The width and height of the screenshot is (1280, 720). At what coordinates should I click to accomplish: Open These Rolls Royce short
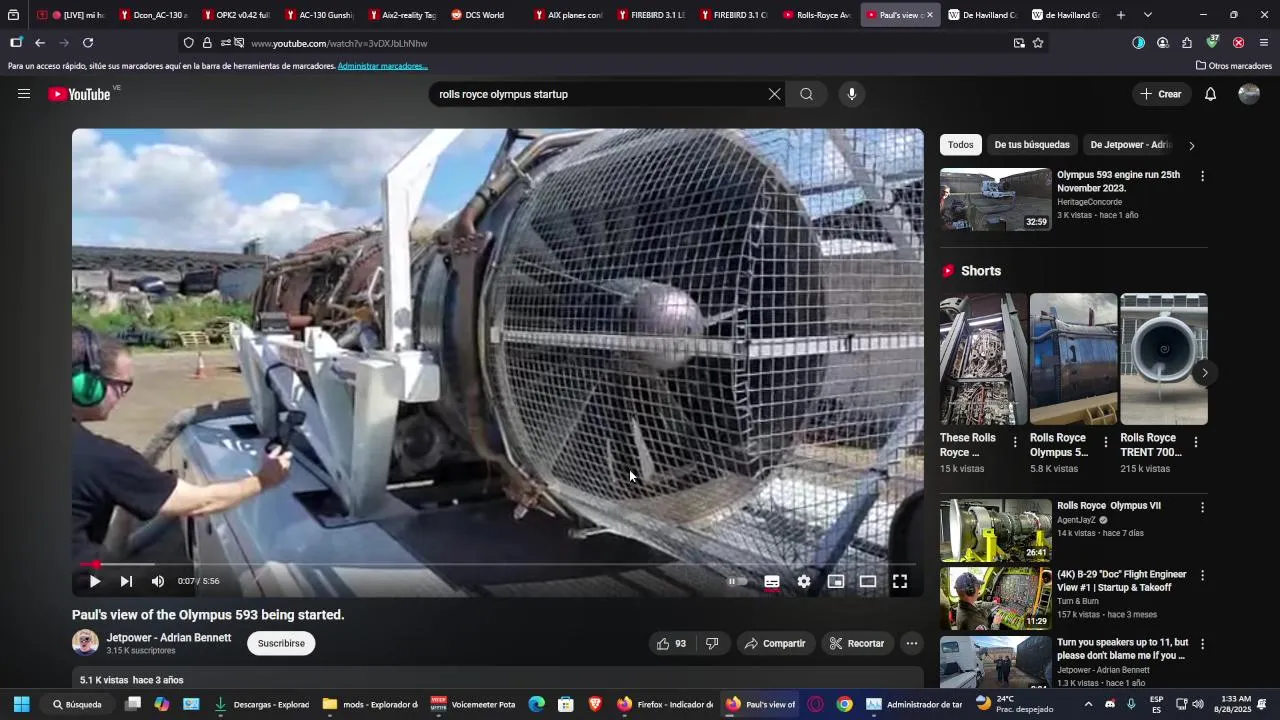pyautogui.click(x=983, y=359)
